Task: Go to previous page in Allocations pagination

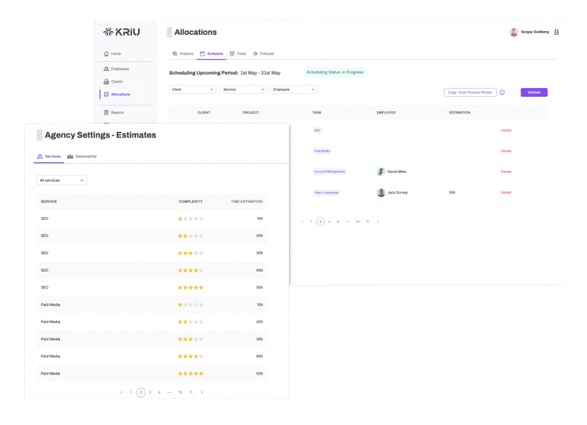Action: (302, 222)
